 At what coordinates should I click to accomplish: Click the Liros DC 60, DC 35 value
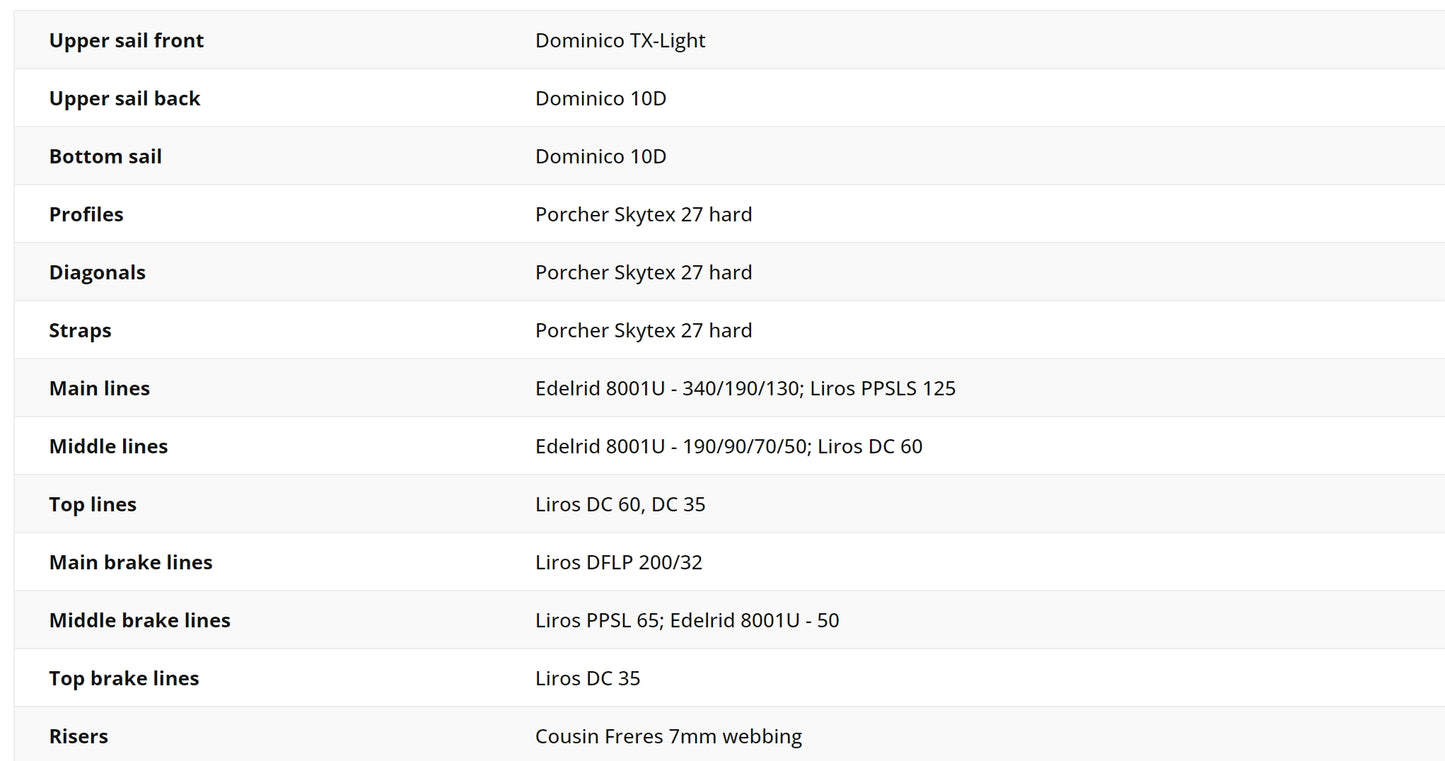pos(620,504)
